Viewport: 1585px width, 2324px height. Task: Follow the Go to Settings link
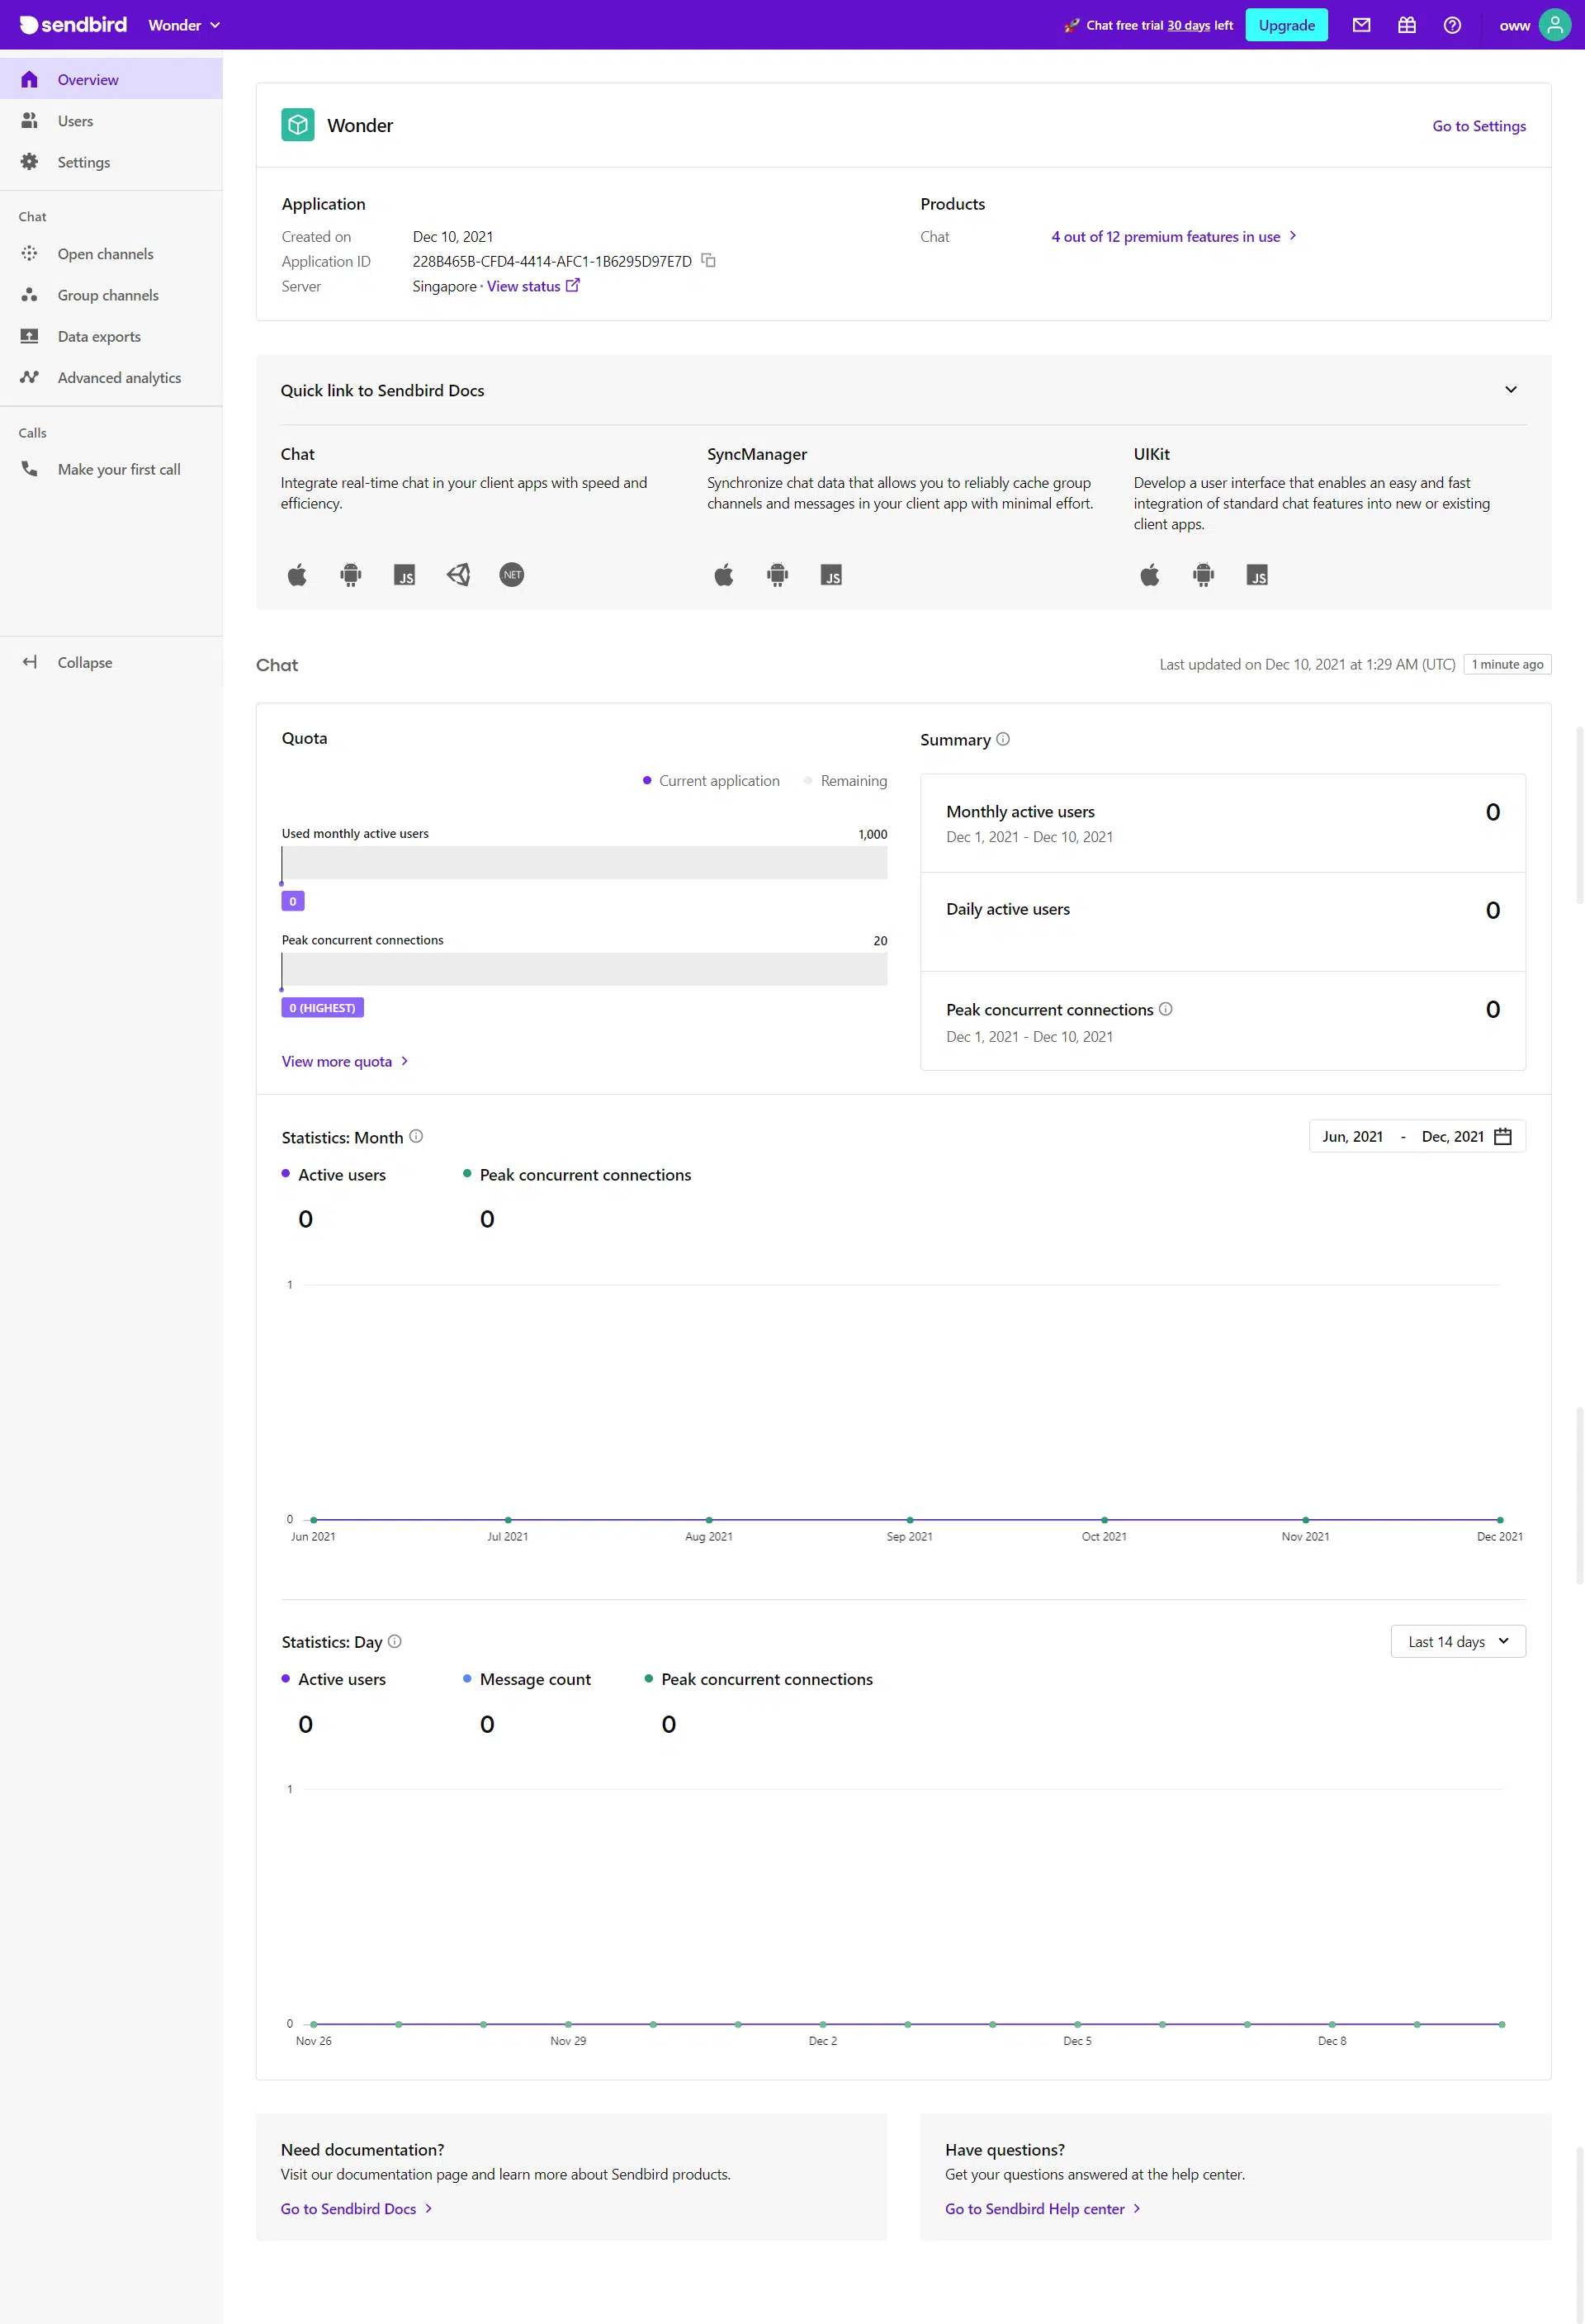click(1478, 126)
